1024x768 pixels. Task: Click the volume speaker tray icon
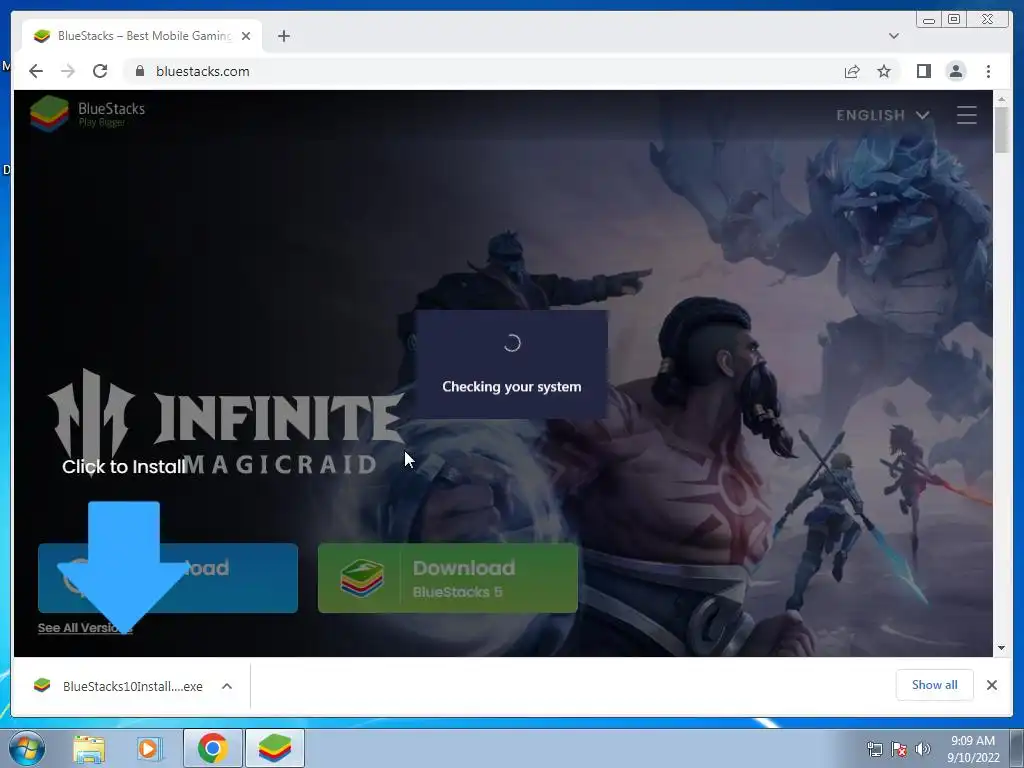coord(922,749)
